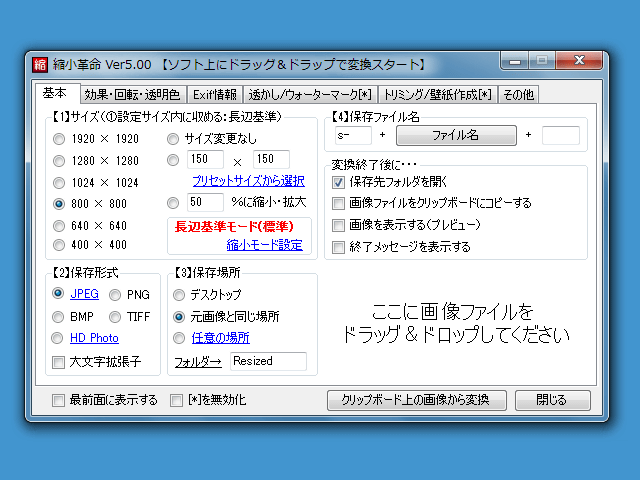Enable 最前面に表示する checkbox

[x=58, y=400]
